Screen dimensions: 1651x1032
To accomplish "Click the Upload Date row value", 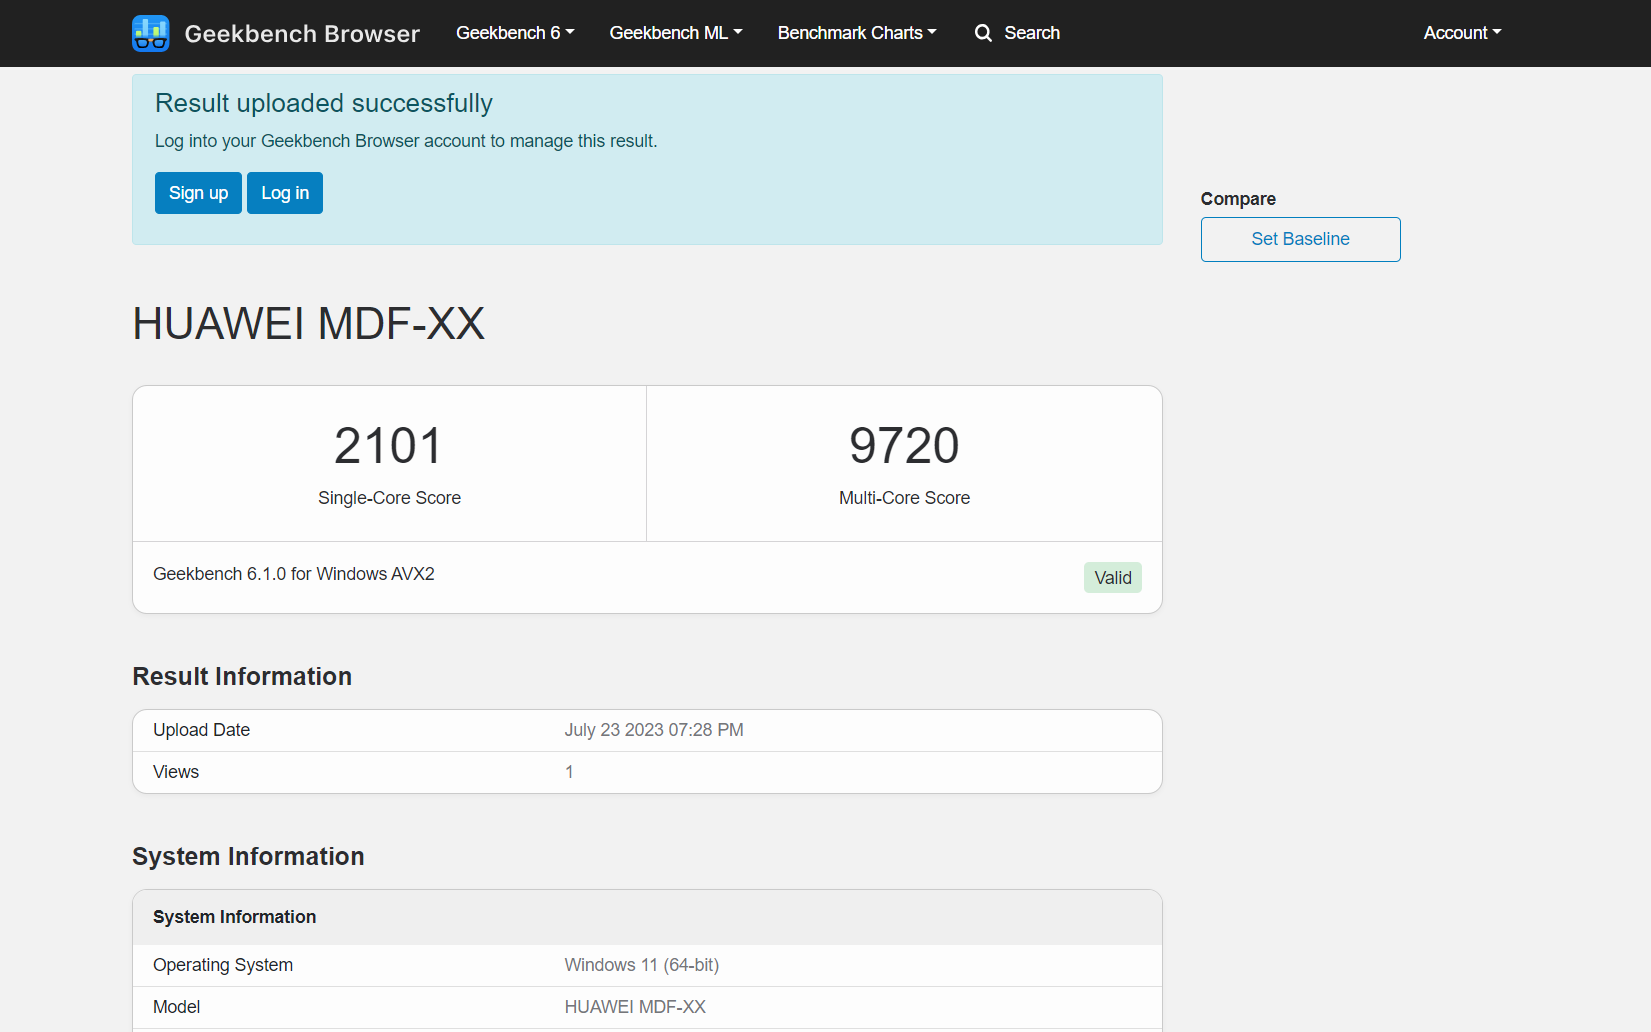I will click(654, 730).
